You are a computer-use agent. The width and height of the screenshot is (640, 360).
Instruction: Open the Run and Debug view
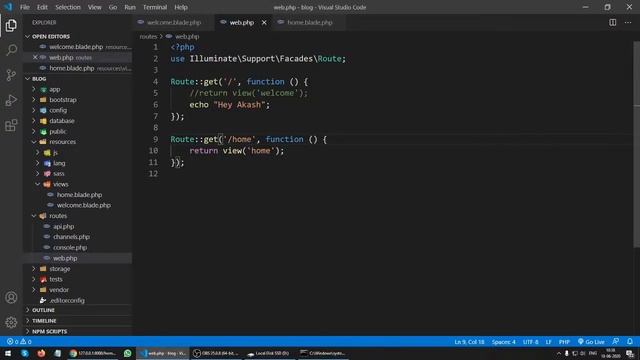pyautogui.click(x=11, y=100)
